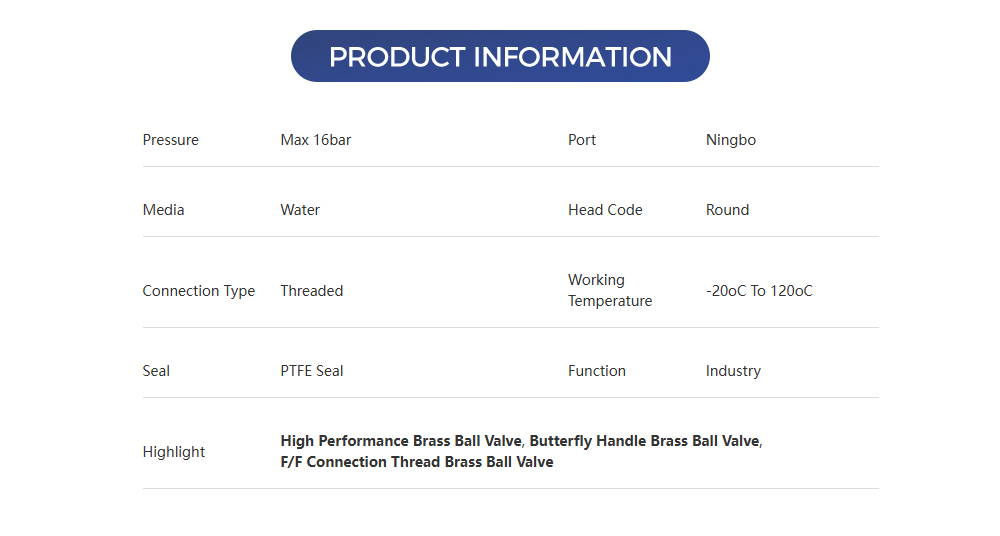Select the Industry function value
1000x536 pixels.
733,371
